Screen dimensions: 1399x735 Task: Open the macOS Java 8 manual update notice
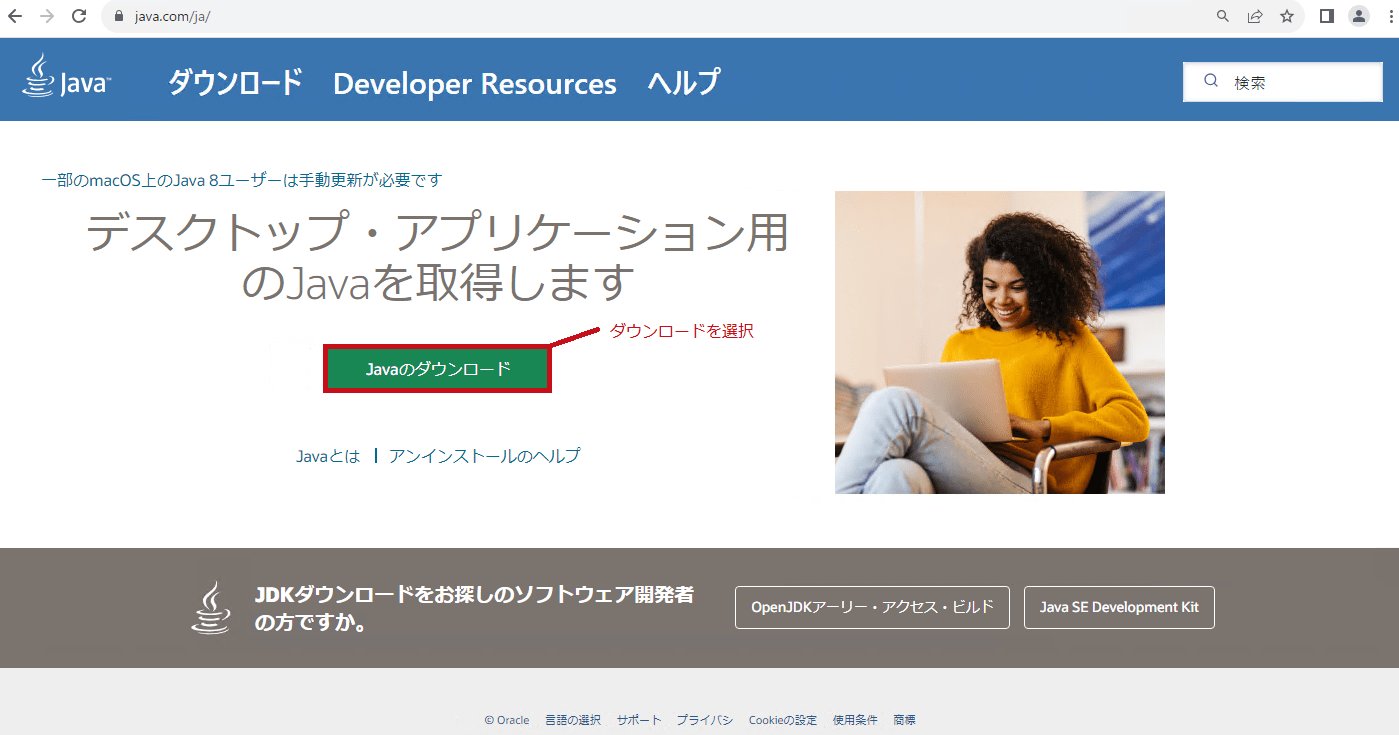coord(242,180)
